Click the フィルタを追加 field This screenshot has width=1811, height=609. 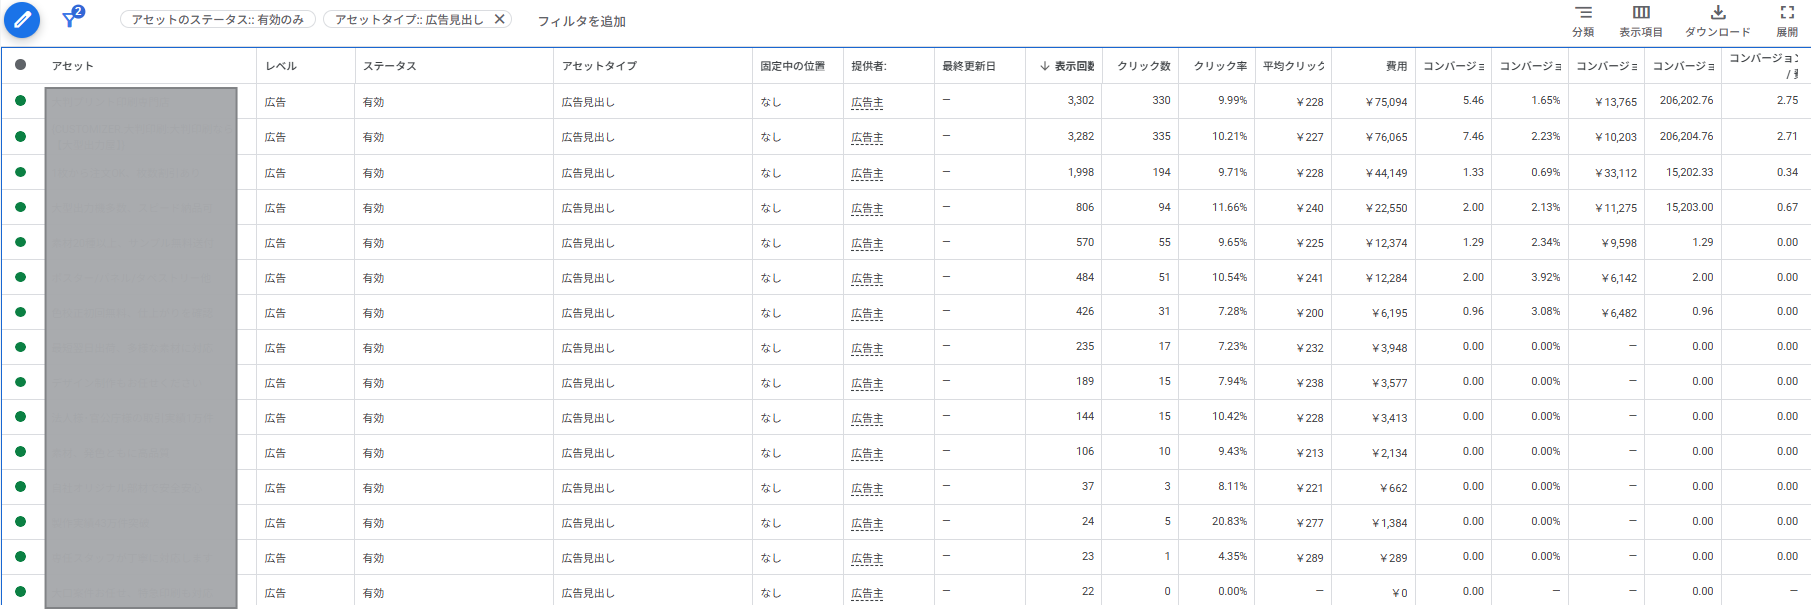click(581, 21)
